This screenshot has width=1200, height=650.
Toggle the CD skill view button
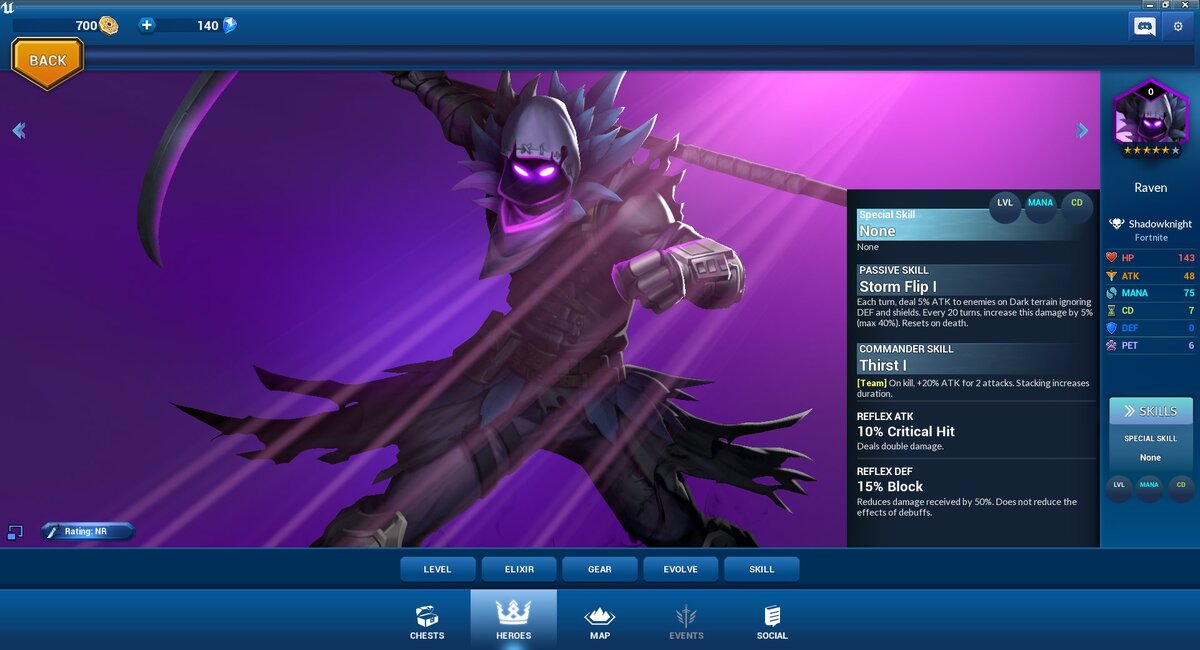click(x=1077, y=203)
